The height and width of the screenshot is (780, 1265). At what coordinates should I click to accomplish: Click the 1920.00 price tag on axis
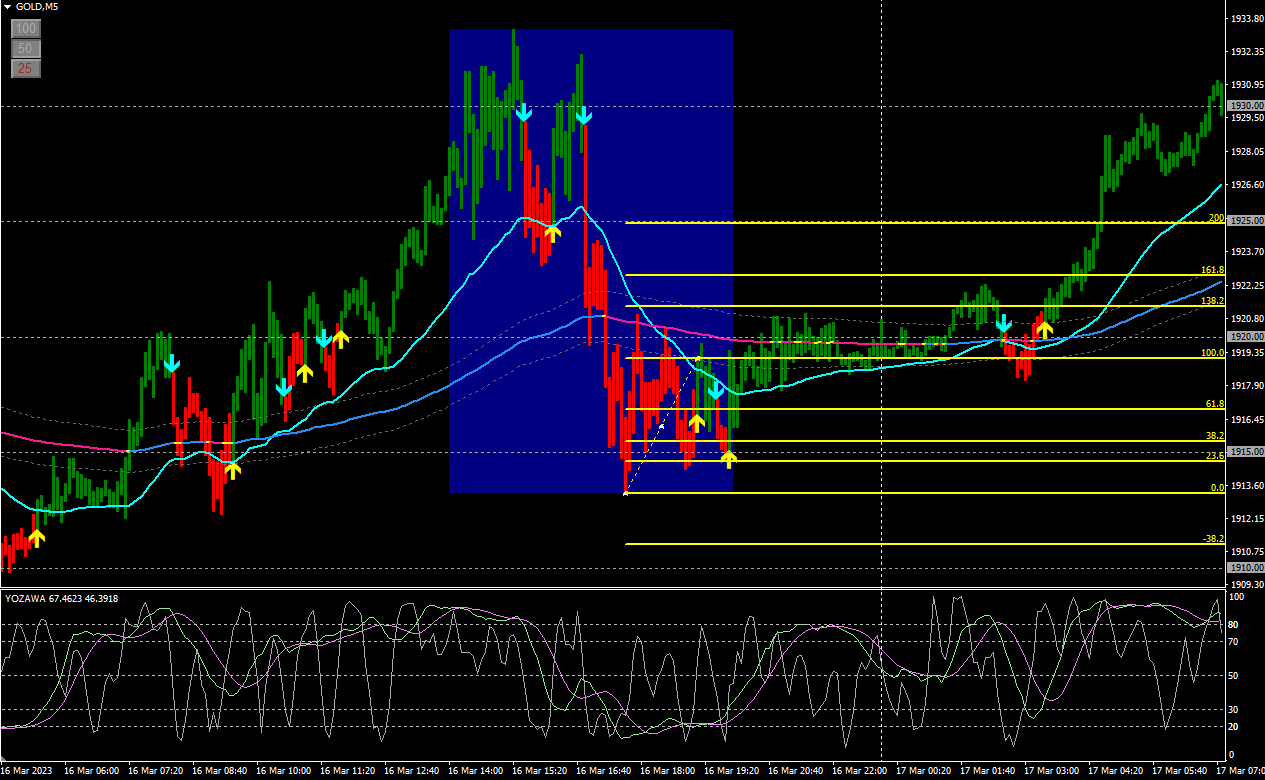click(x=1246, y=337)
